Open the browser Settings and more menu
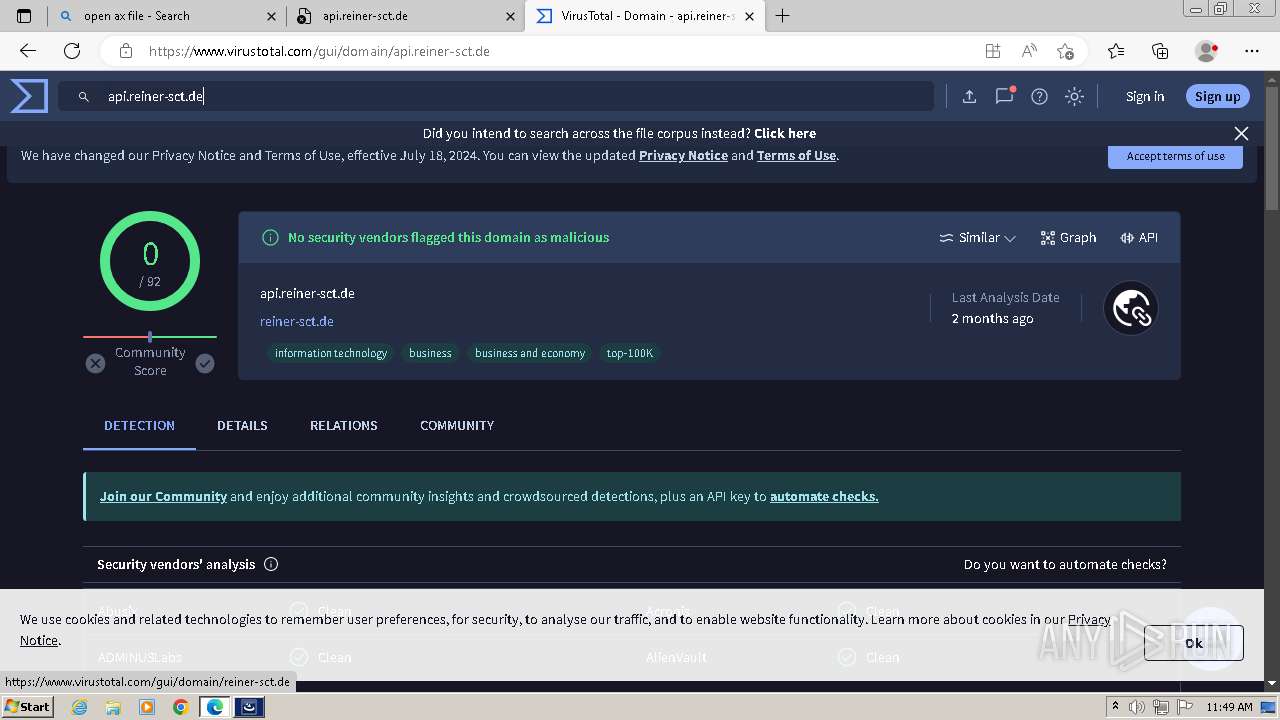This screenshot has height=720, width=1280. (x=1252, y=51)
